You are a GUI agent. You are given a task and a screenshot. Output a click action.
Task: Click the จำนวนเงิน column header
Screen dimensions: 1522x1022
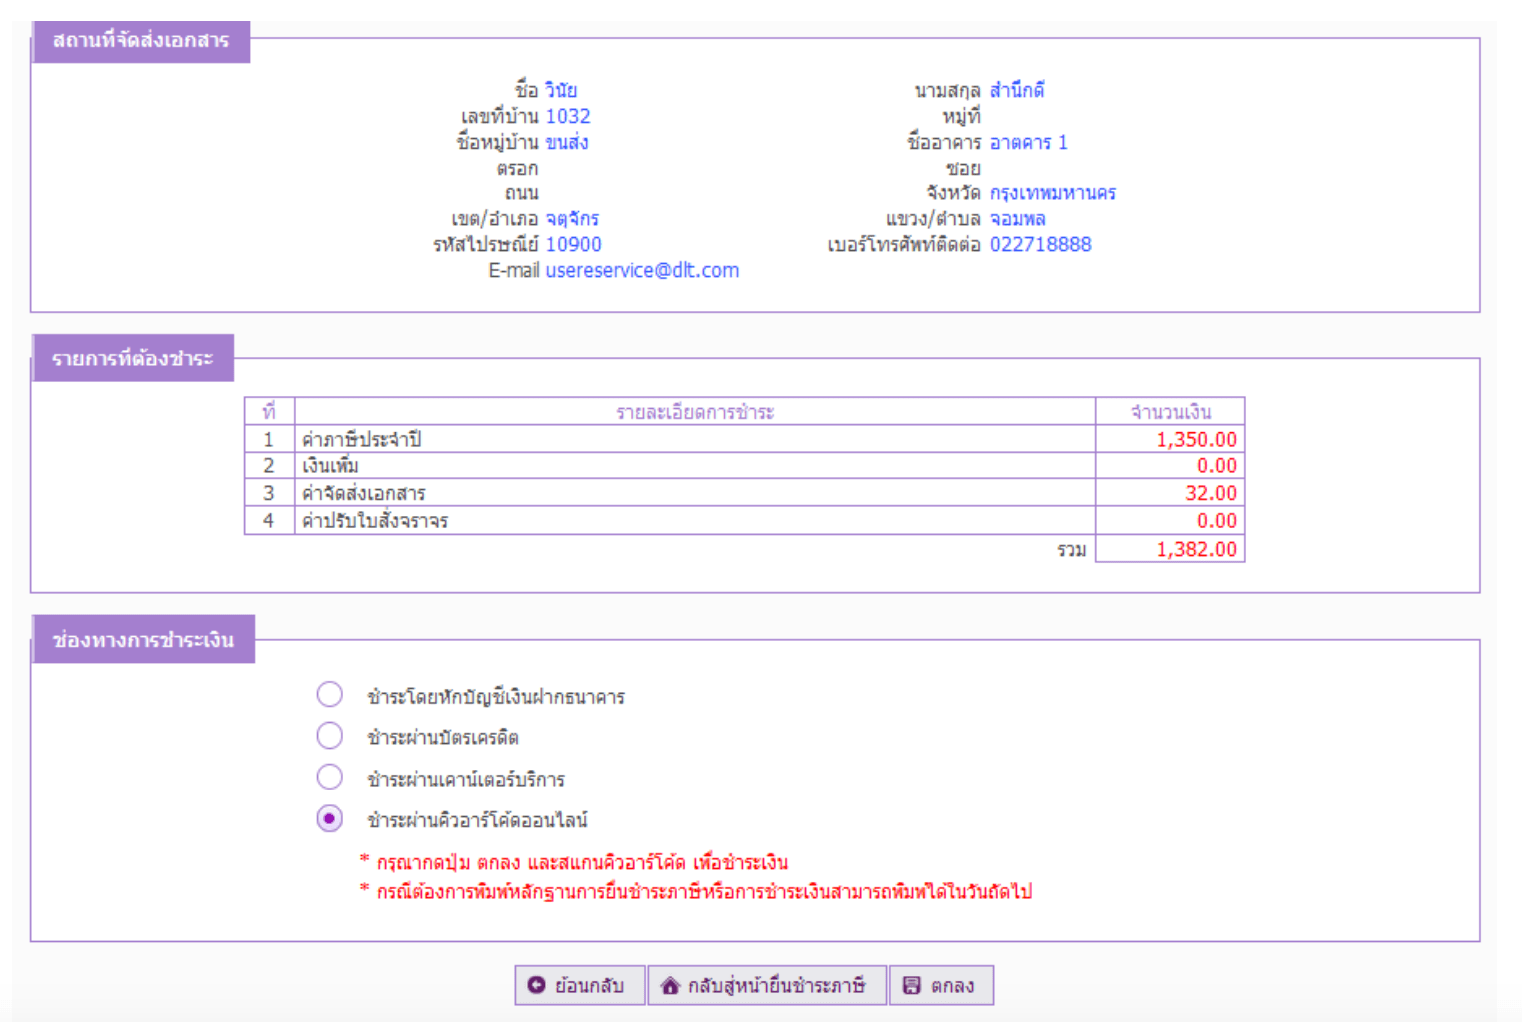[x=1170, y=412]
